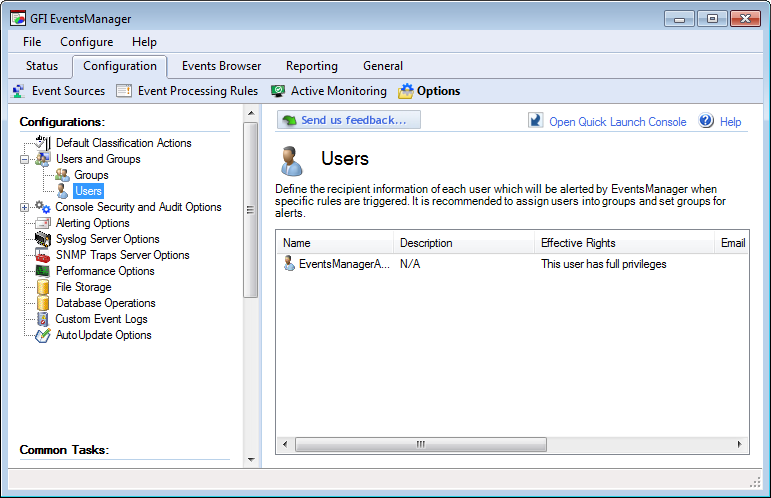Switch to the Status tab
The width and height of the screenshot is (771, 498).
(42, 66)
